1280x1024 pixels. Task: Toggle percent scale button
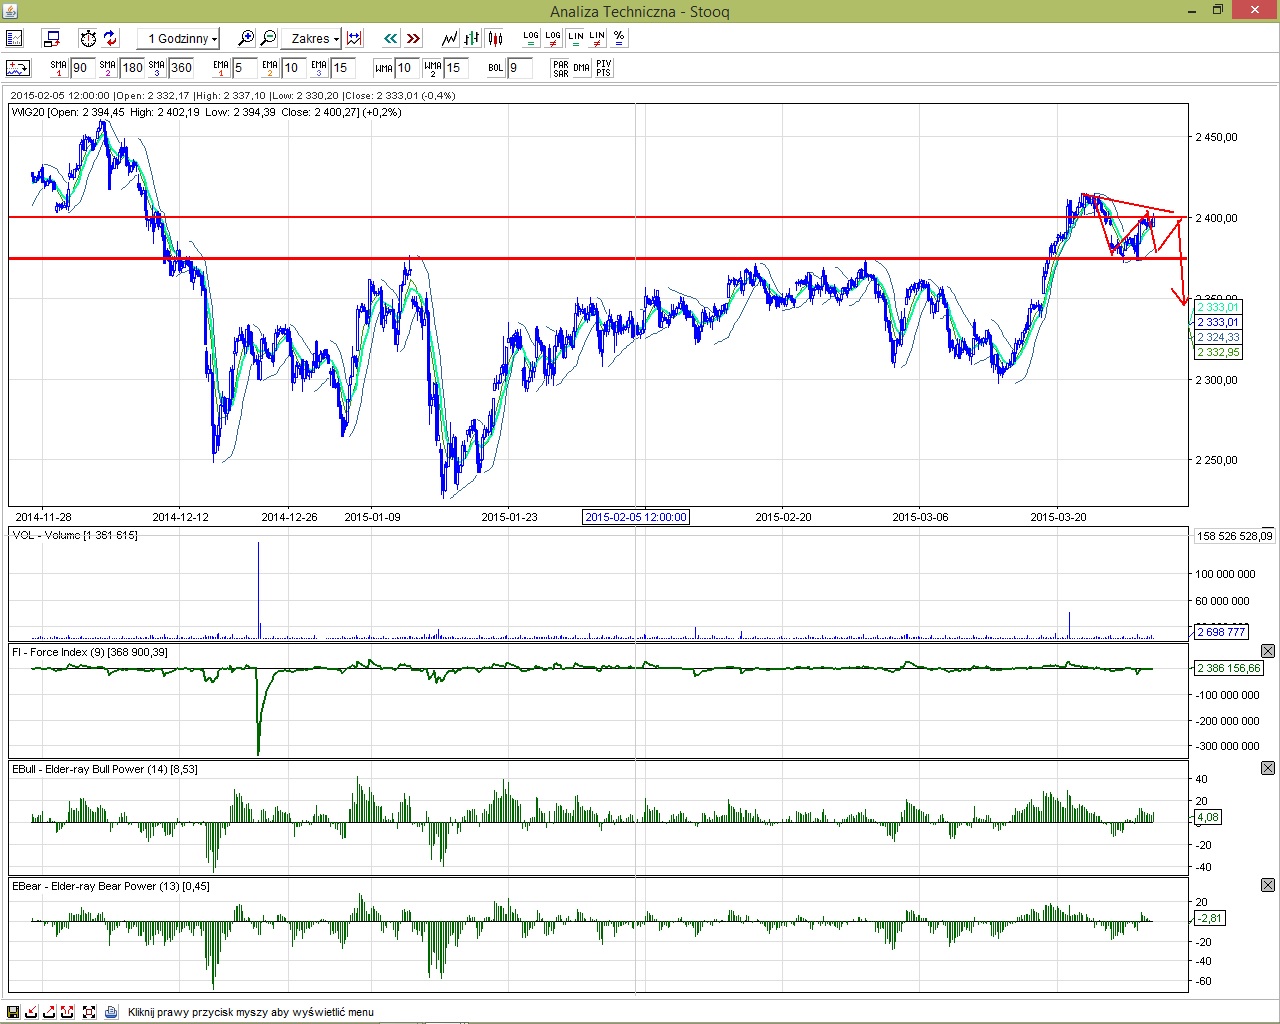point(619,38)
